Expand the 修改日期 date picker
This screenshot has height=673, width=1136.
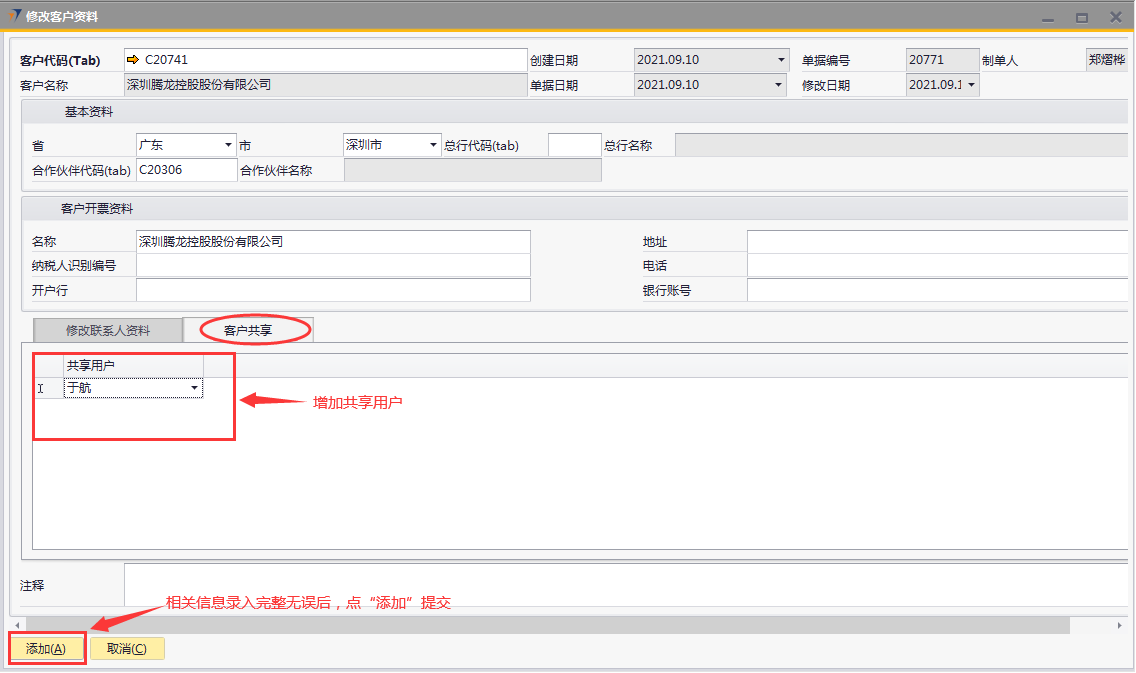coord(971,85)
